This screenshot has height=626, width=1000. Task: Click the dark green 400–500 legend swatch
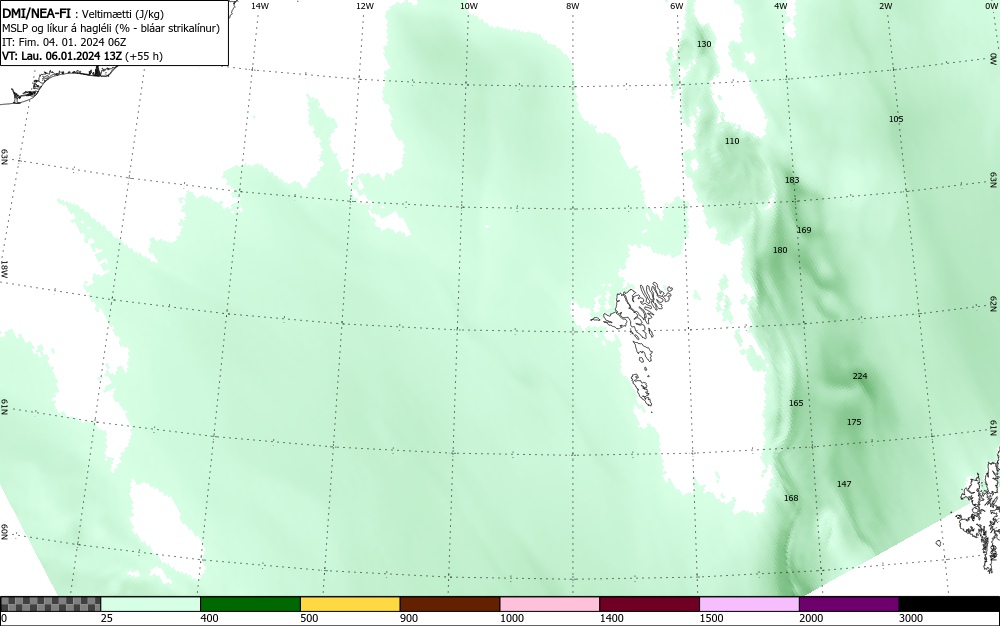tap(250, 604)
